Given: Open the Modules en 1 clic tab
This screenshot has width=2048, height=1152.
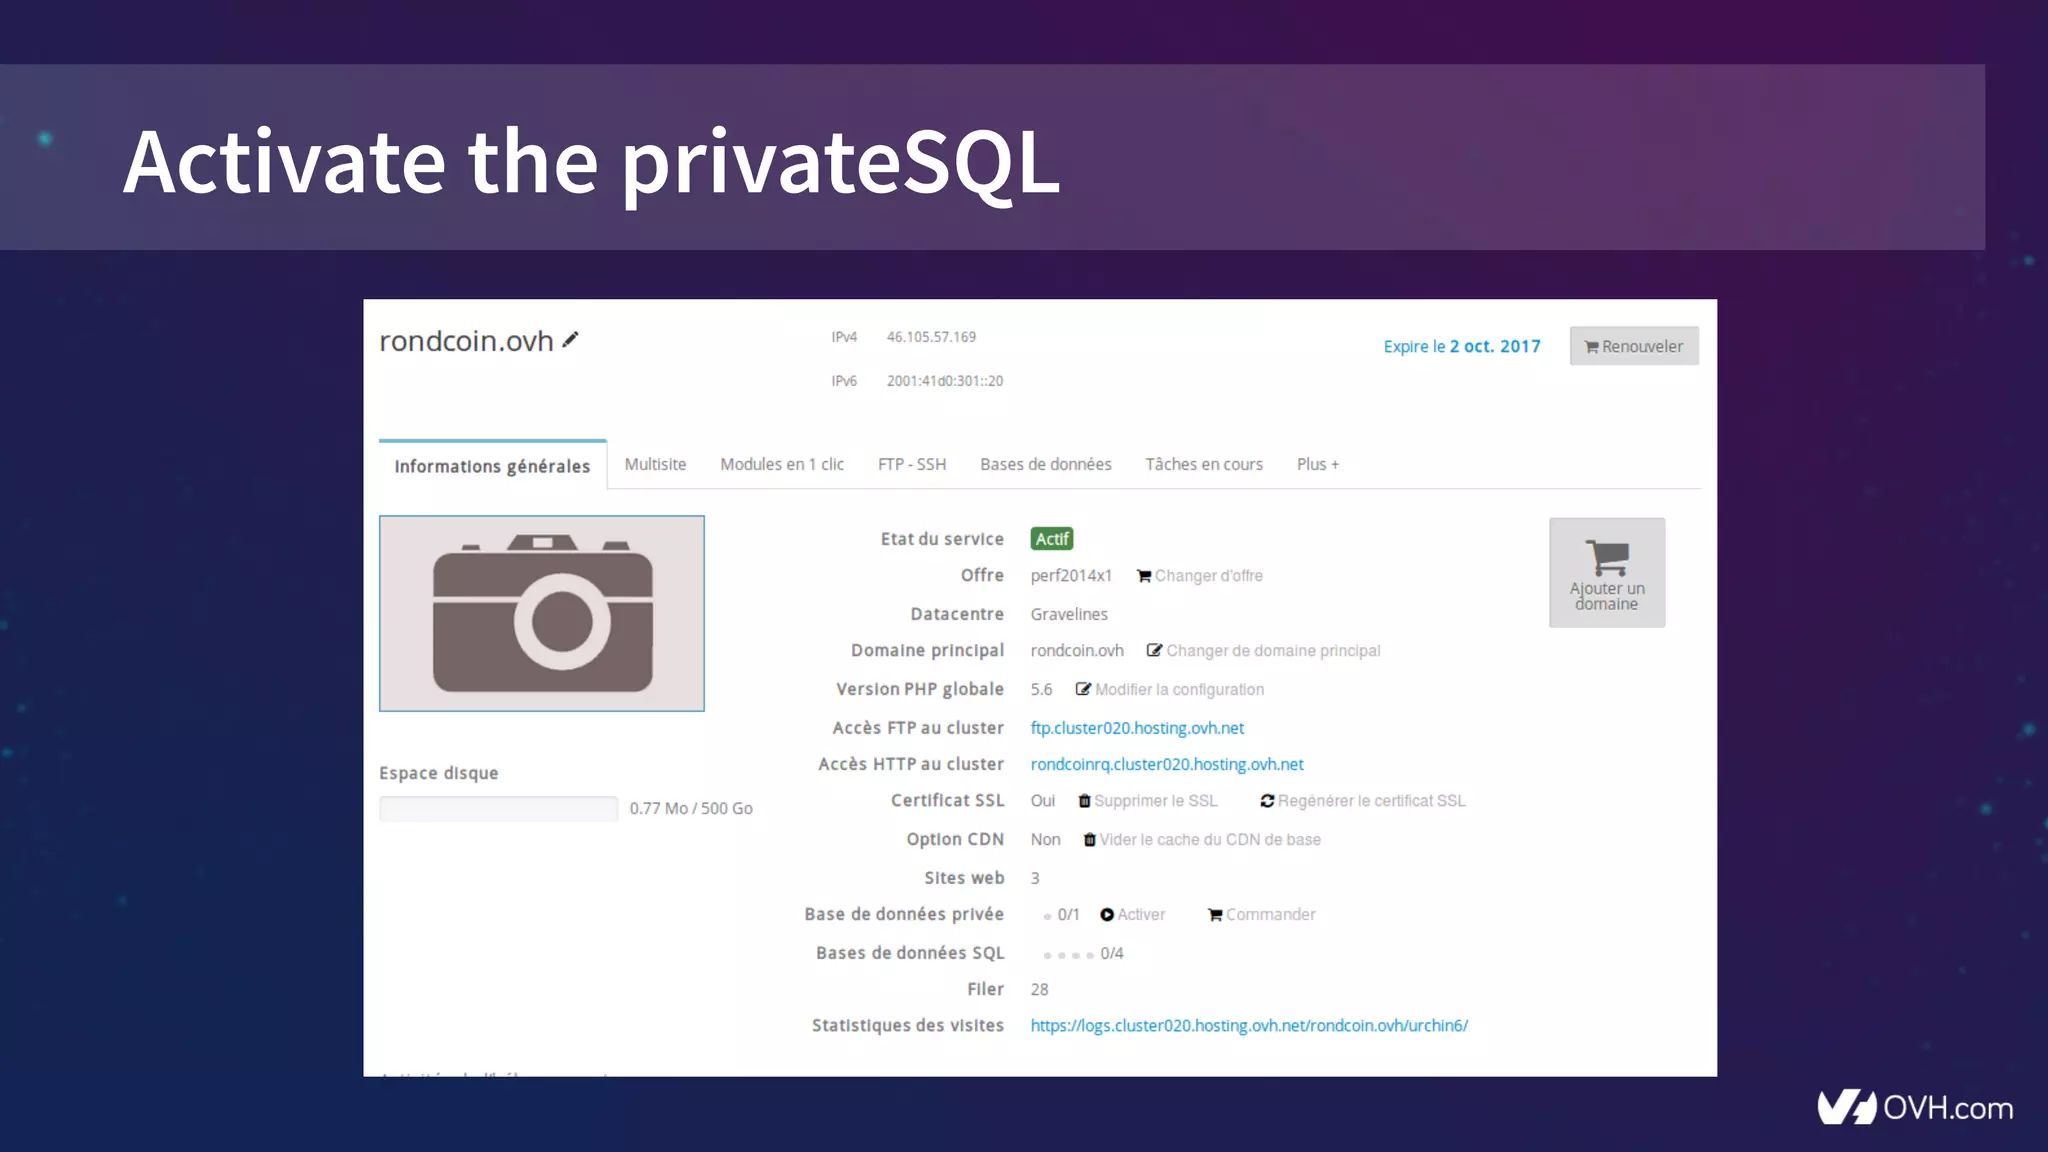Looking at the screenshot, I should tap(782, 464).
